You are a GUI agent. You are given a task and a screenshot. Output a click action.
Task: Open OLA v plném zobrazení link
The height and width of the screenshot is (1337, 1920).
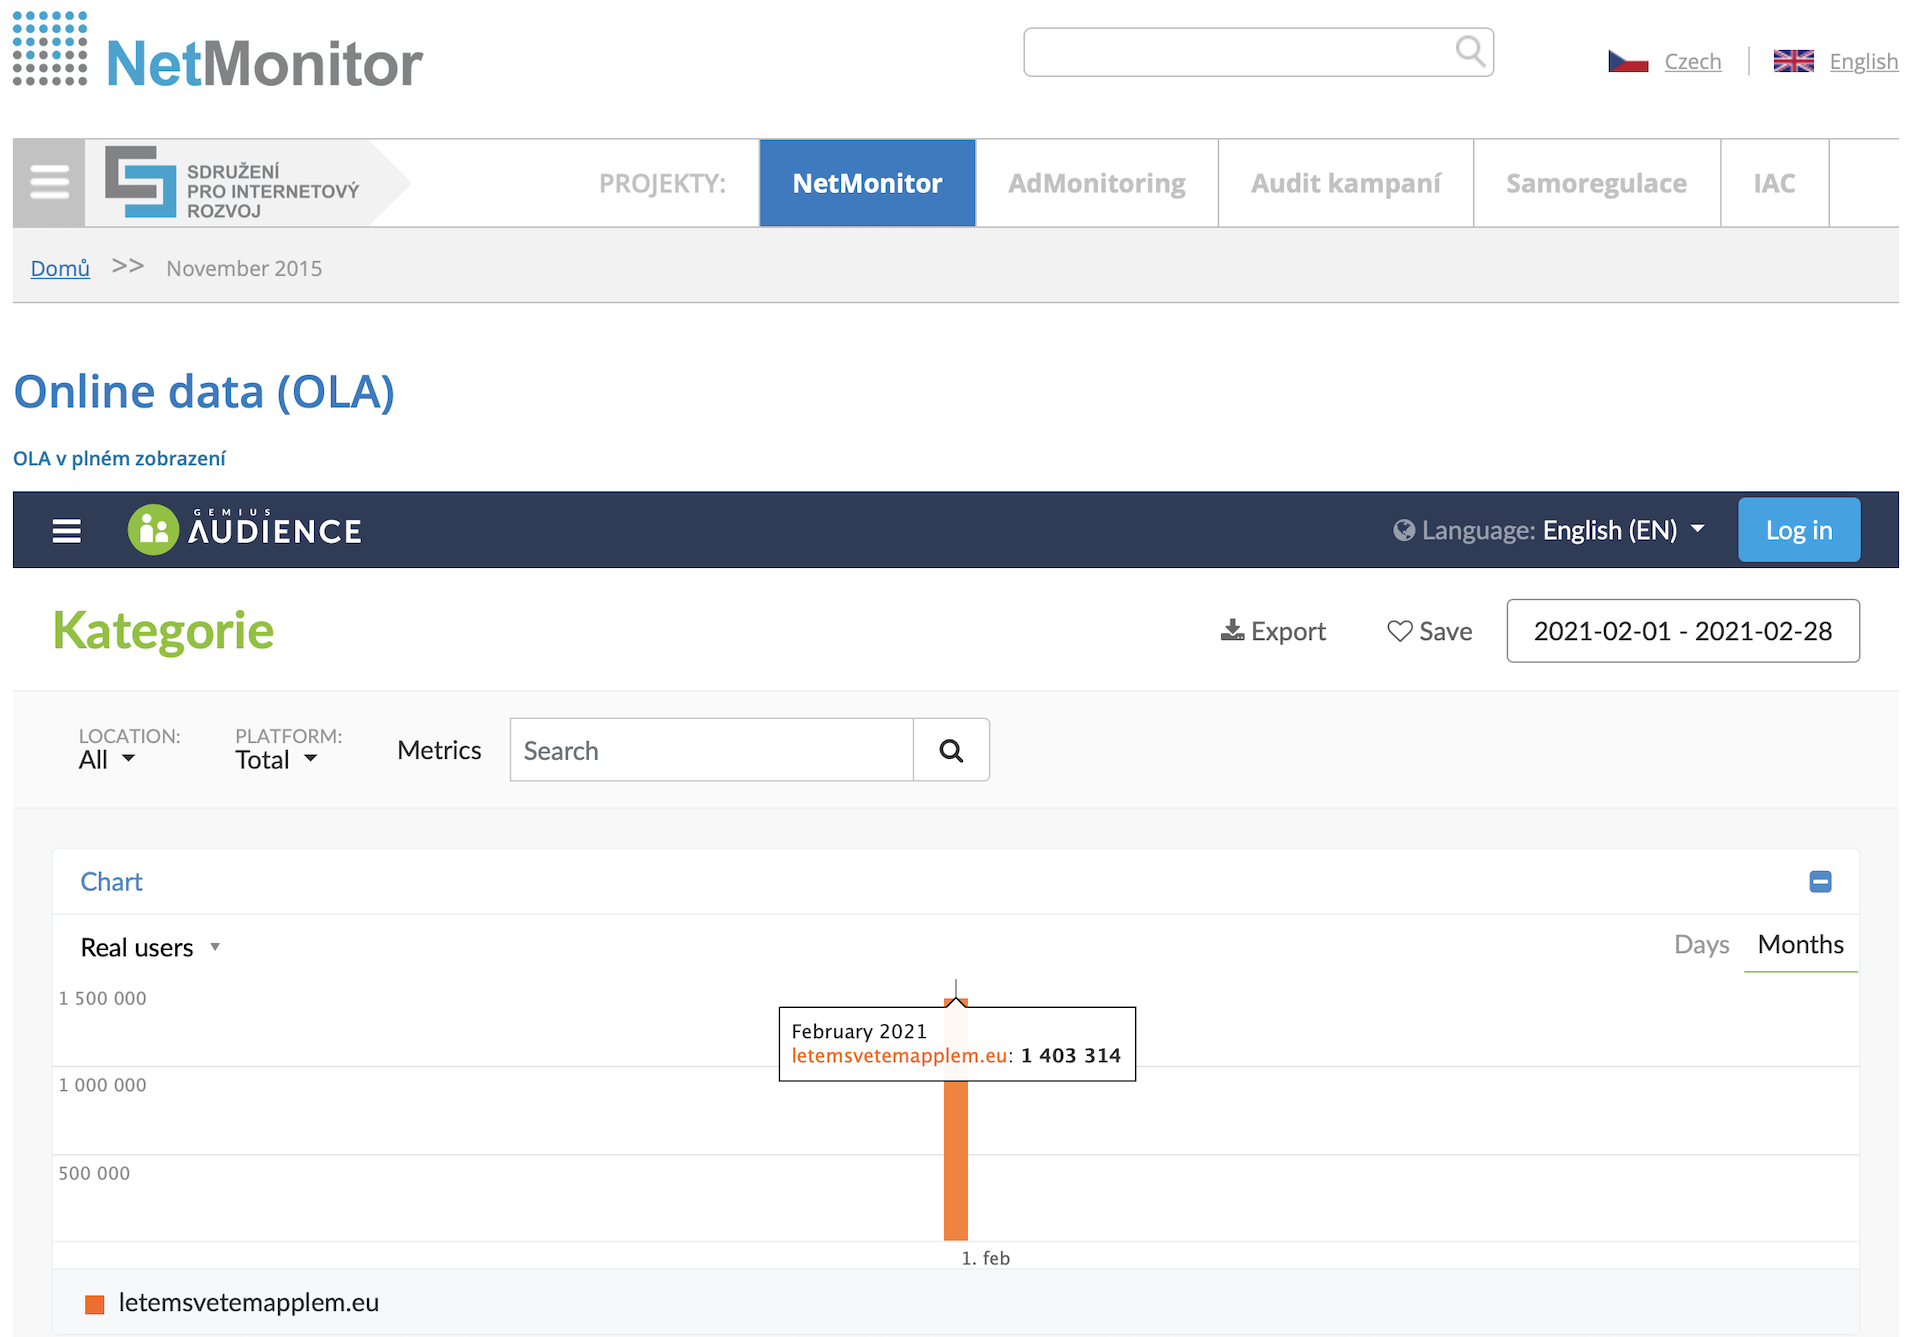click(x=119, y=458)
